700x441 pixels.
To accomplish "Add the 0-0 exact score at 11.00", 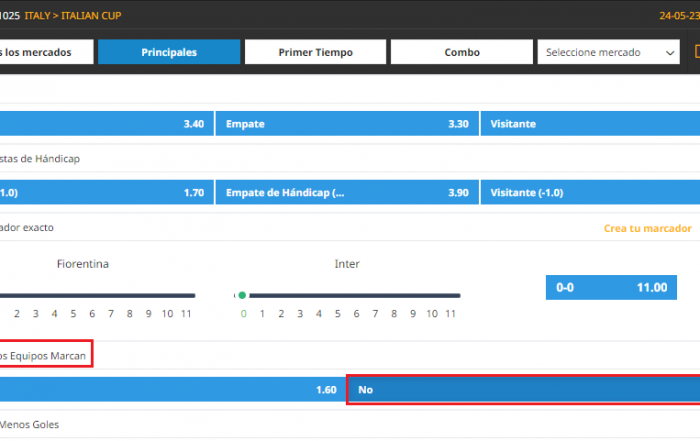I will coord(610,287).
